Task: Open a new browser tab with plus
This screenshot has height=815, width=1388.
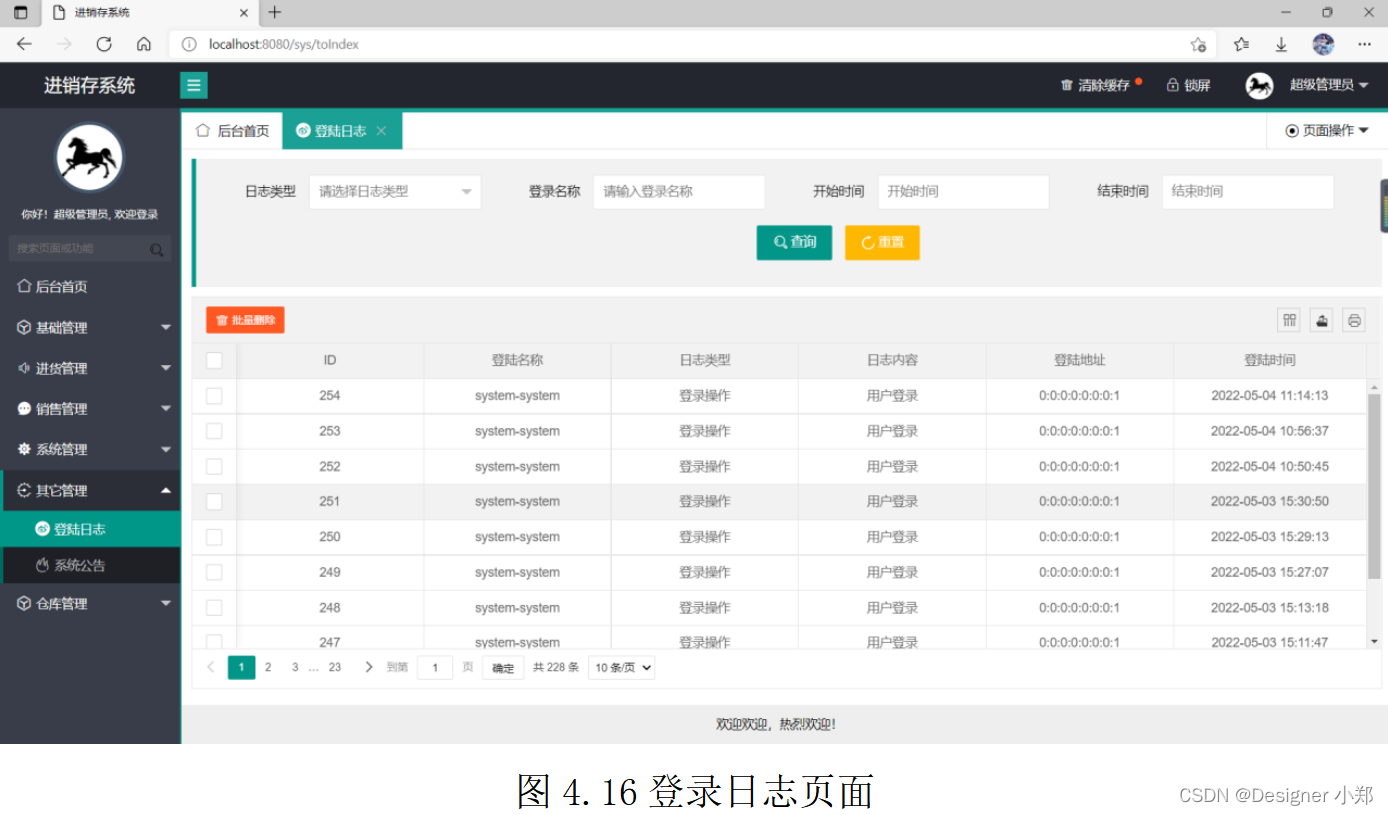Action: click(275, 13)
